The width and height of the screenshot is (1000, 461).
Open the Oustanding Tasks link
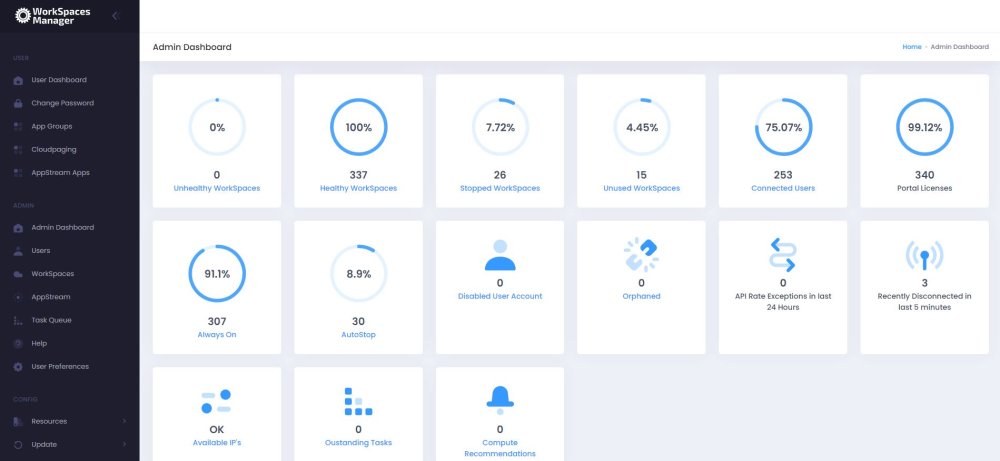coord(358,443)
